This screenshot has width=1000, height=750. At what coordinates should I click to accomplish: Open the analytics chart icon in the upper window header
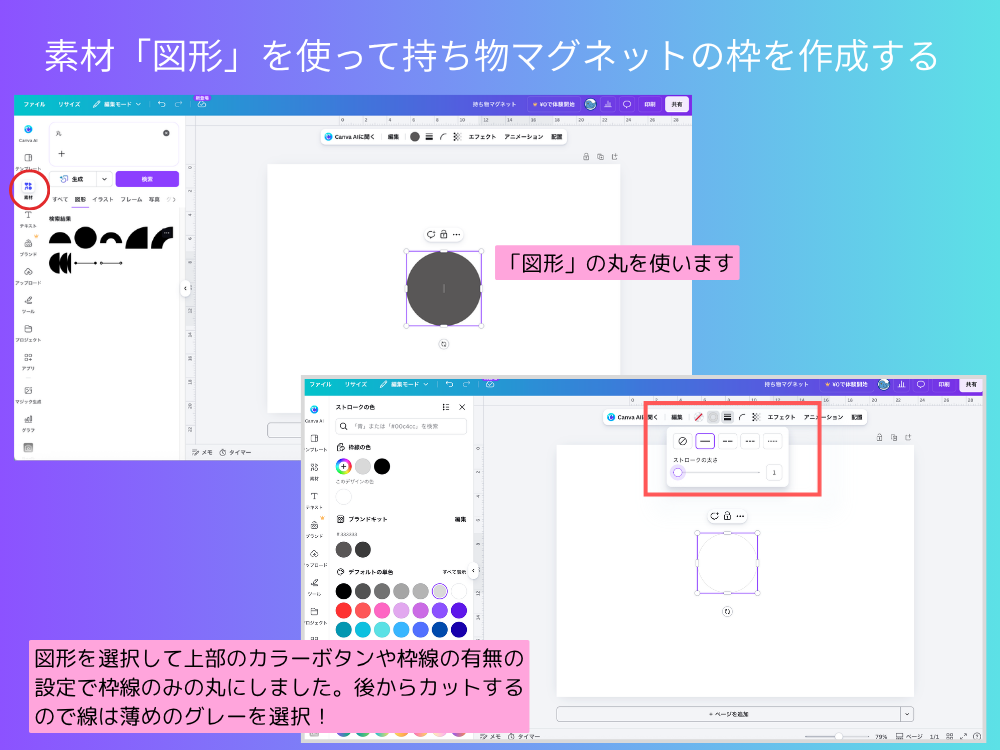point(608,104)
